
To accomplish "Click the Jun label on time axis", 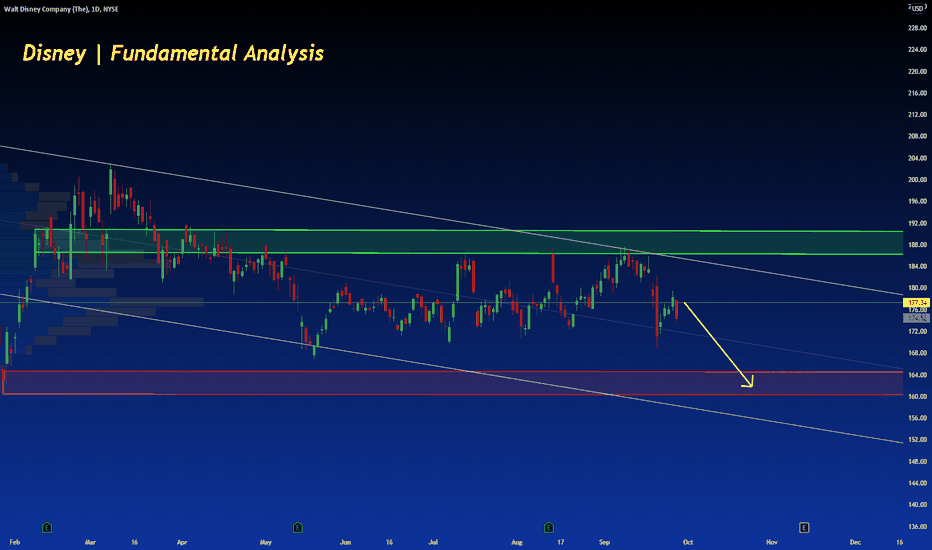I will pos(345,542).
